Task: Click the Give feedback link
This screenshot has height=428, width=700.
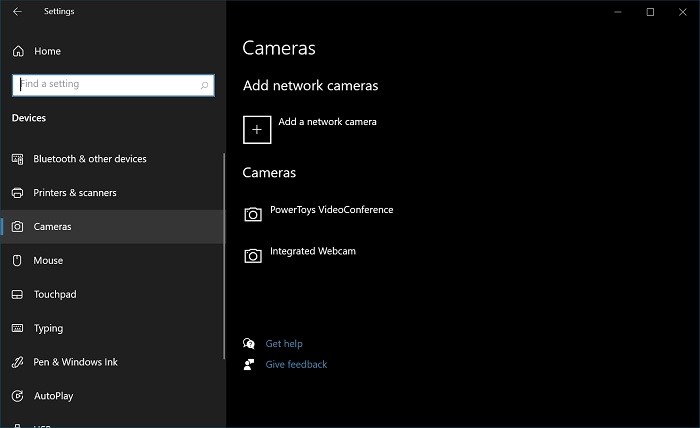Action: (x=296, y=364)
